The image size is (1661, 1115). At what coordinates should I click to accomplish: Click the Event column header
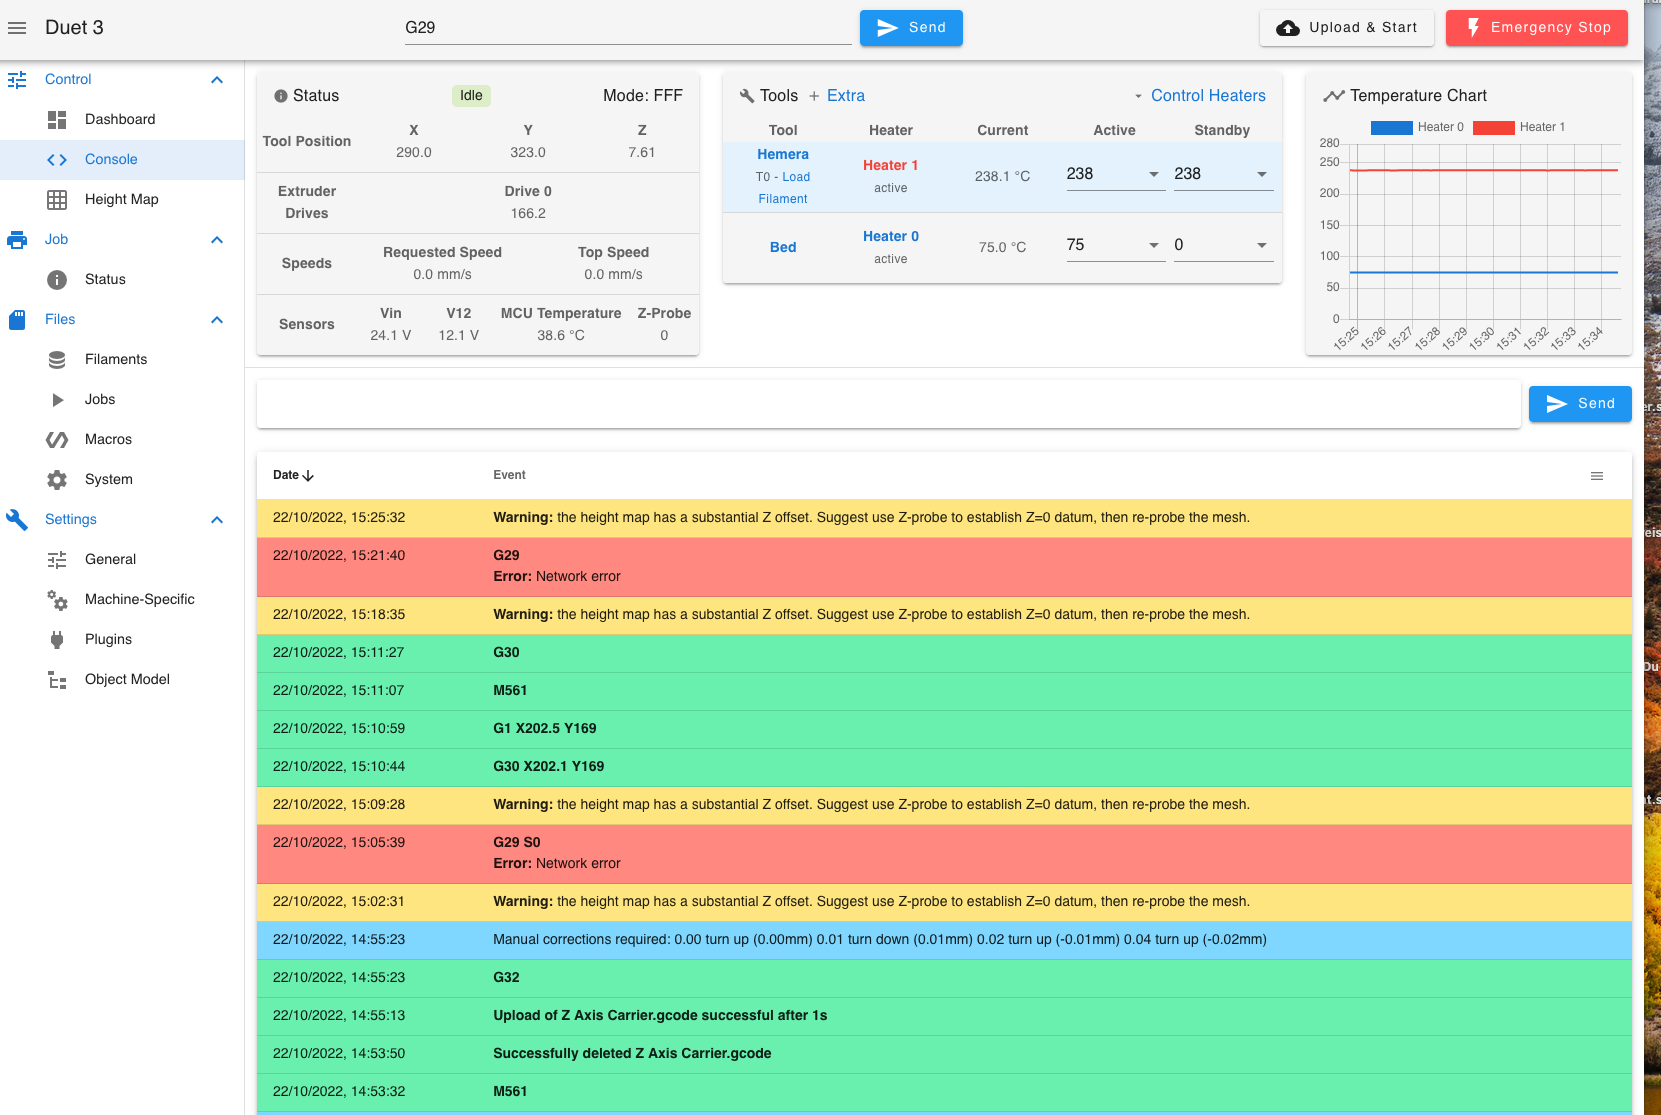point(509,476)
